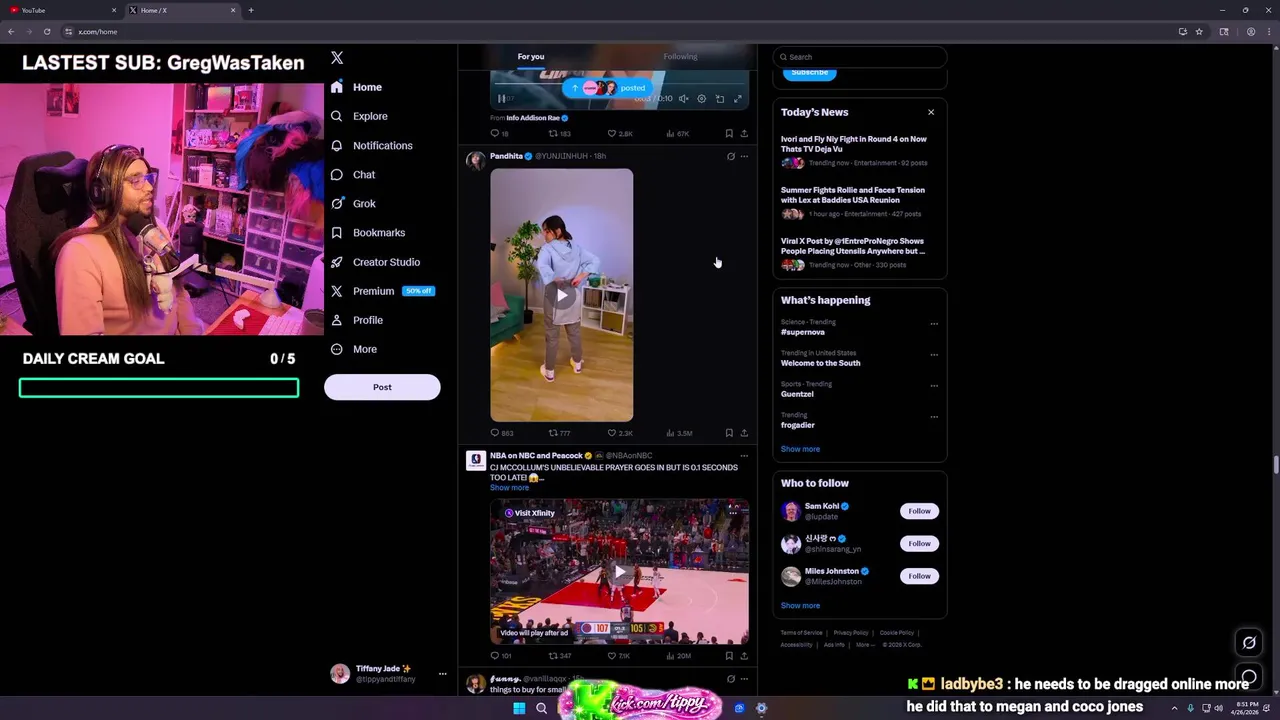Expand the More menu in the sidebar

[x=354, y=349]
